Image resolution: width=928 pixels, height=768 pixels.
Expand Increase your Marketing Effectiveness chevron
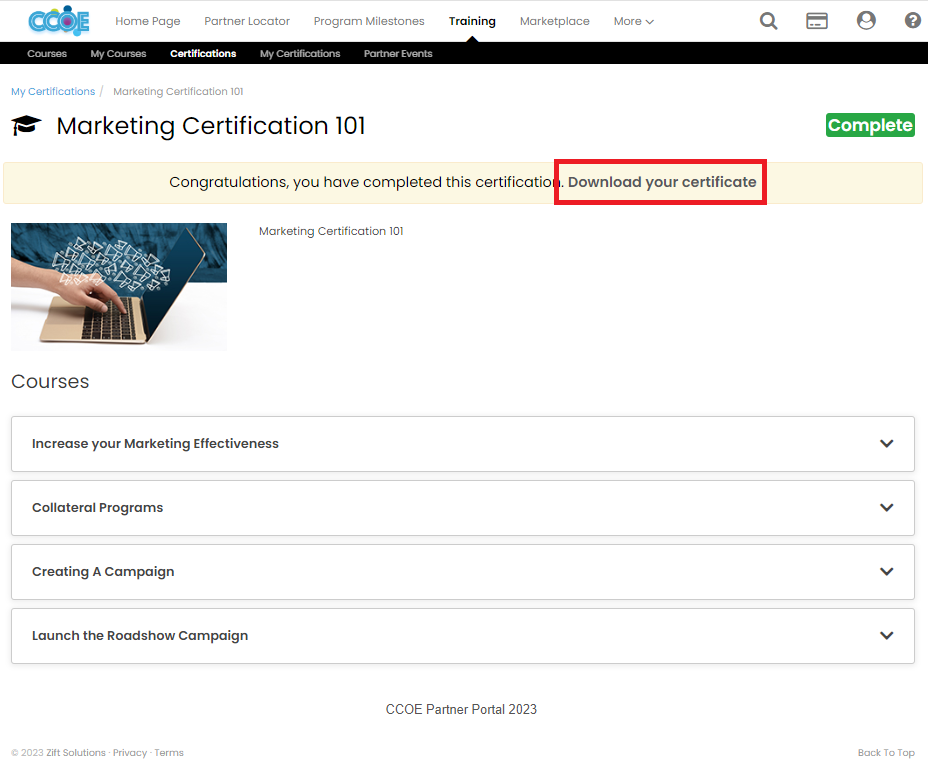coord(886,443)
